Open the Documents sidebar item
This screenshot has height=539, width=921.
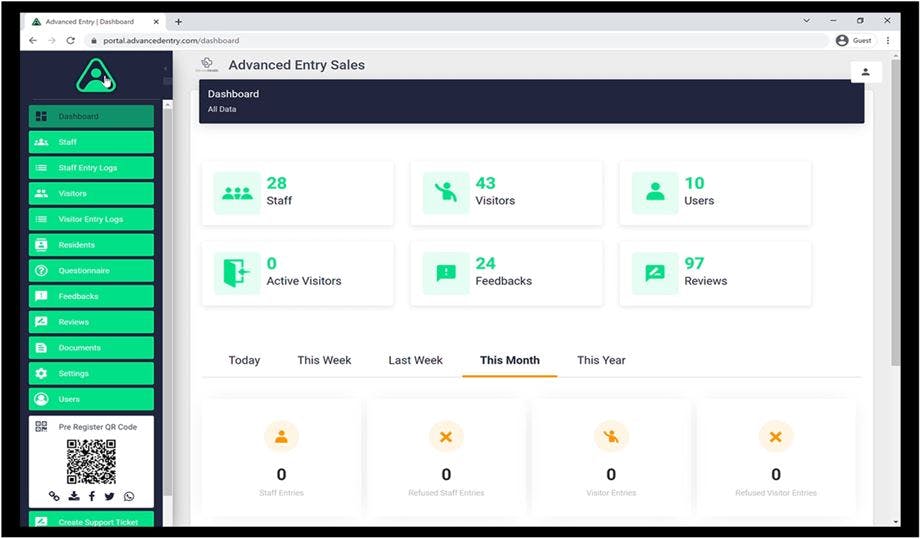coord(91,348)
